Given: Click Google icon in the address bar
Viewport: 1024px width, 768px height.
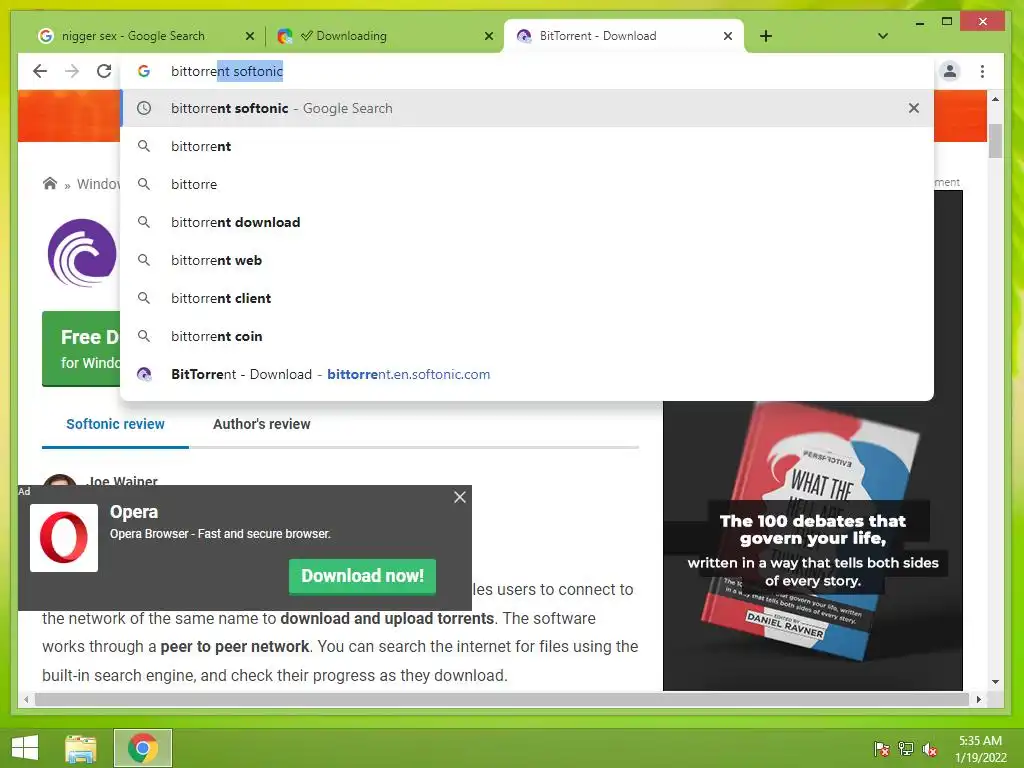Looking at the screenshot, I should point(144,71).
